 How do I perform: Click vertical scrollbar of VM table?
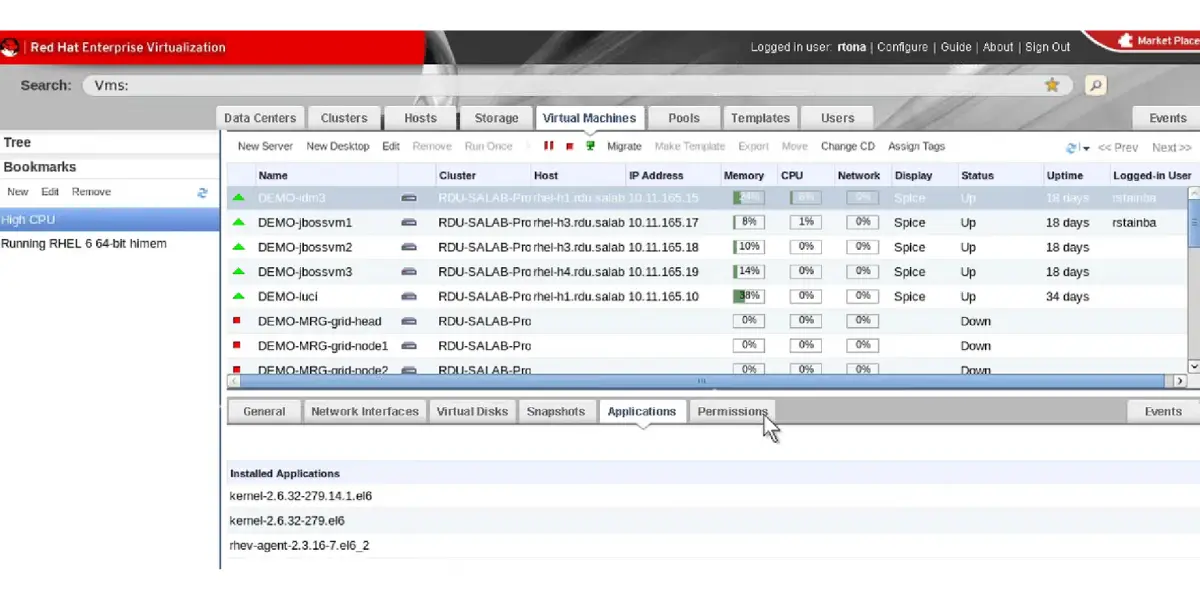[x=1193, y=280]
